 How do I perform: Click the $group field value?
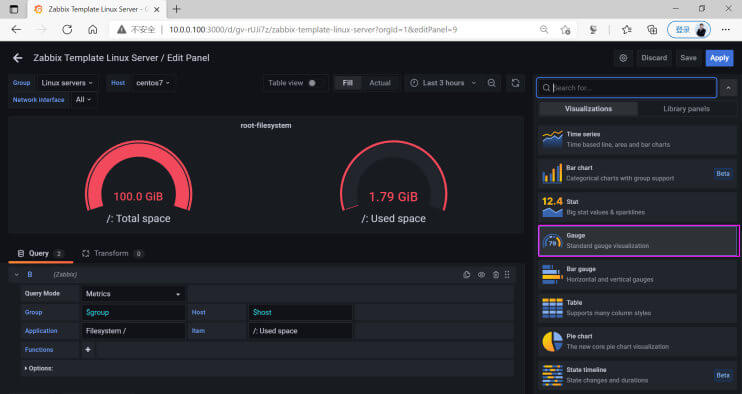point(133,312)
